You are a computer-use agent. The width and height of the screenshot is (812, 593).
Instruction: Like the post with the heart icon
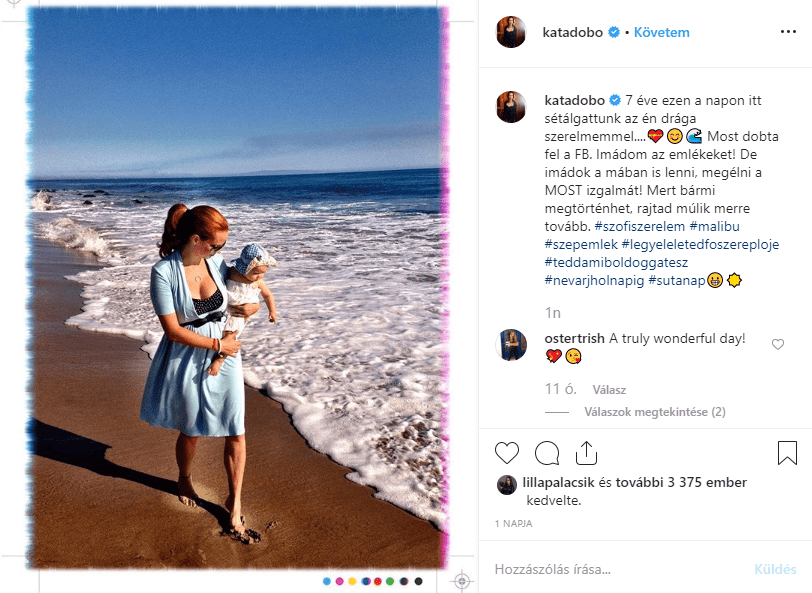pyautogui.click(x=508, y=453)
